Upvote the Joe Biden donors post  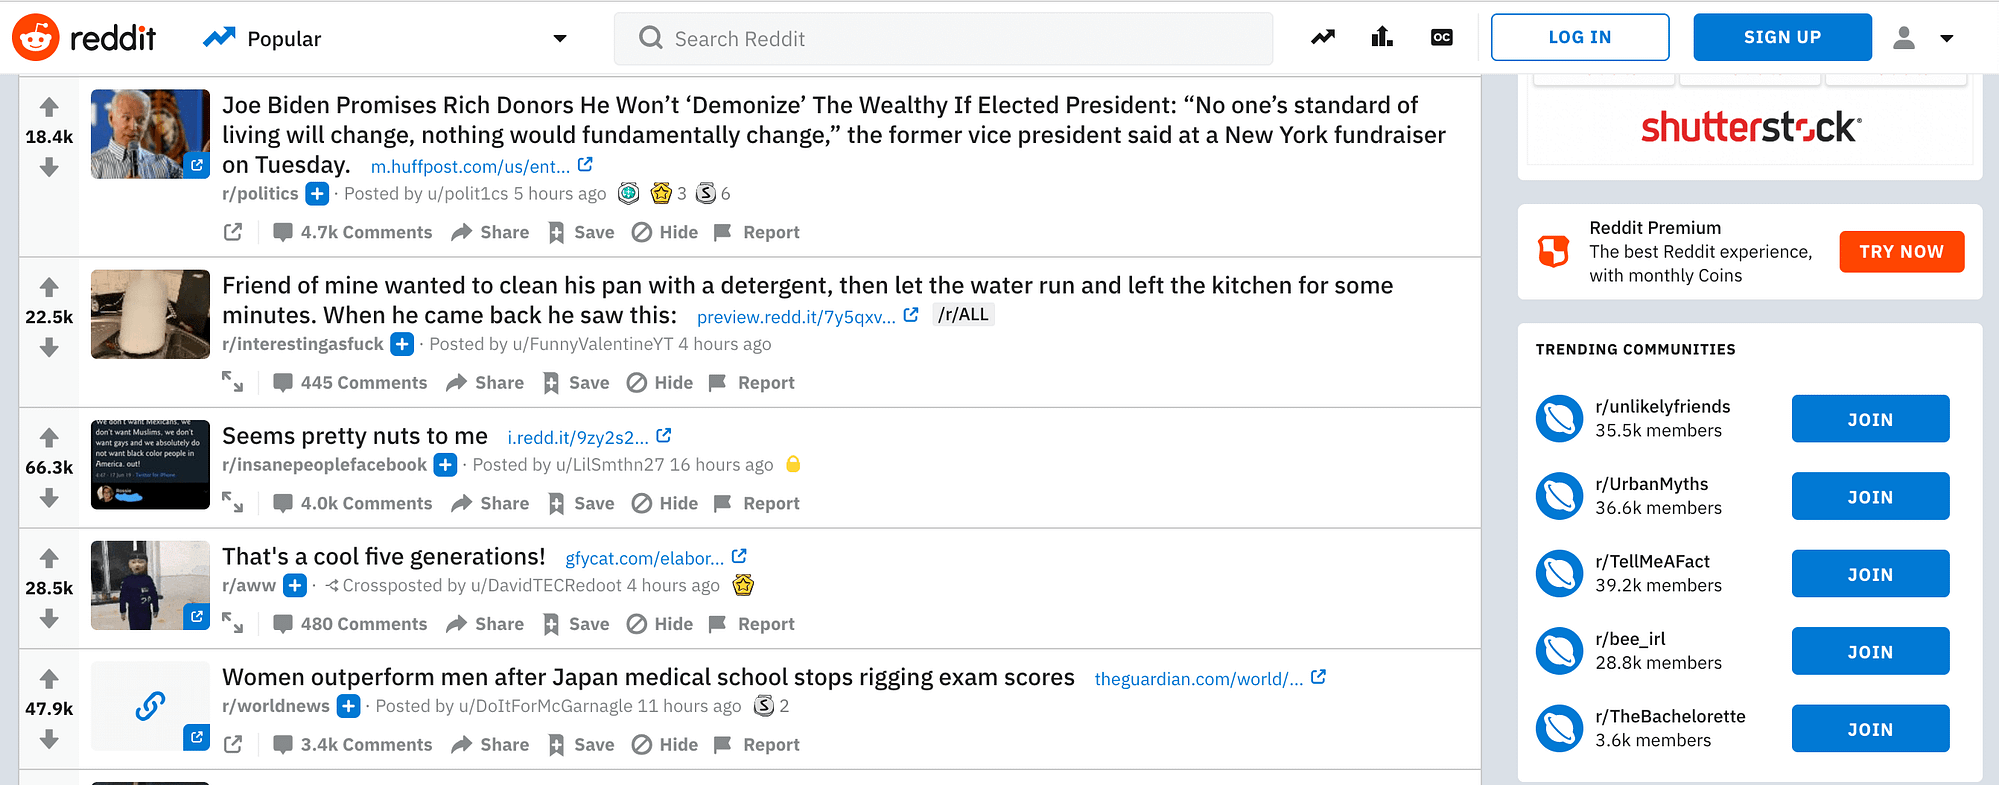[x=49, y=107]
